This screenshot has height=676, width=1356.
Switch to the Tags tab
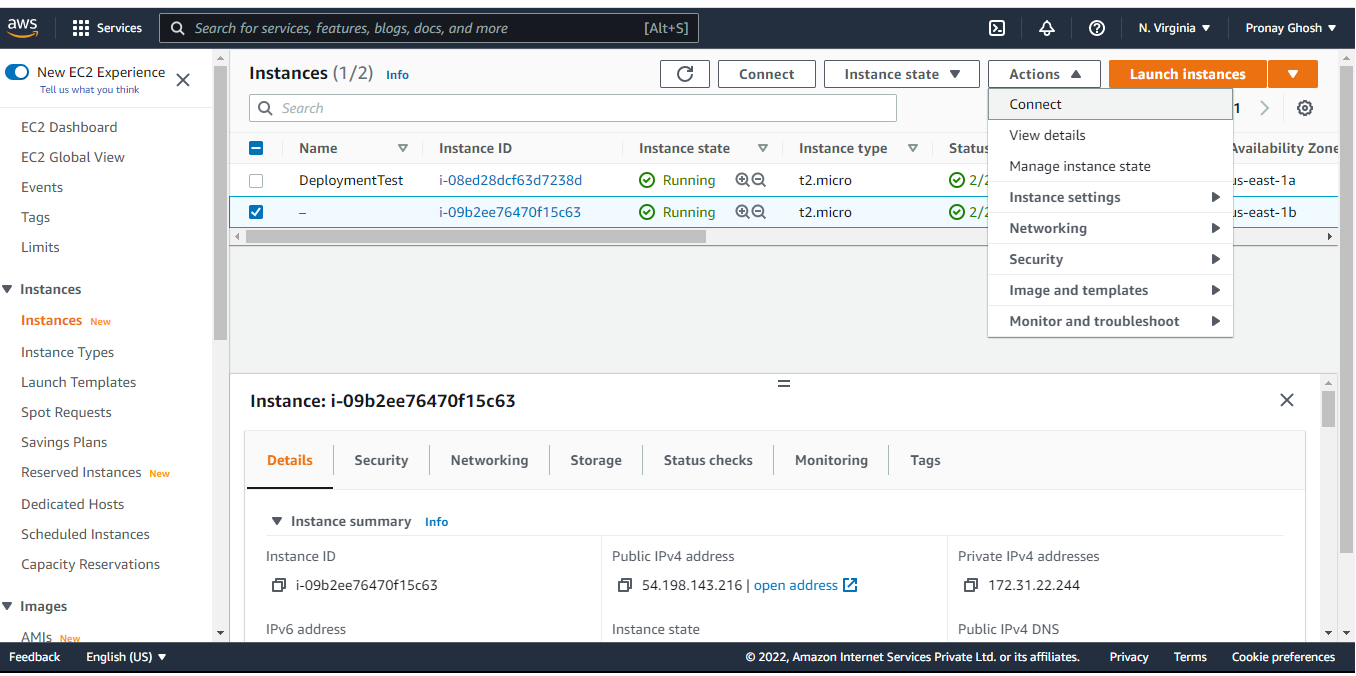tap(925, 460)
